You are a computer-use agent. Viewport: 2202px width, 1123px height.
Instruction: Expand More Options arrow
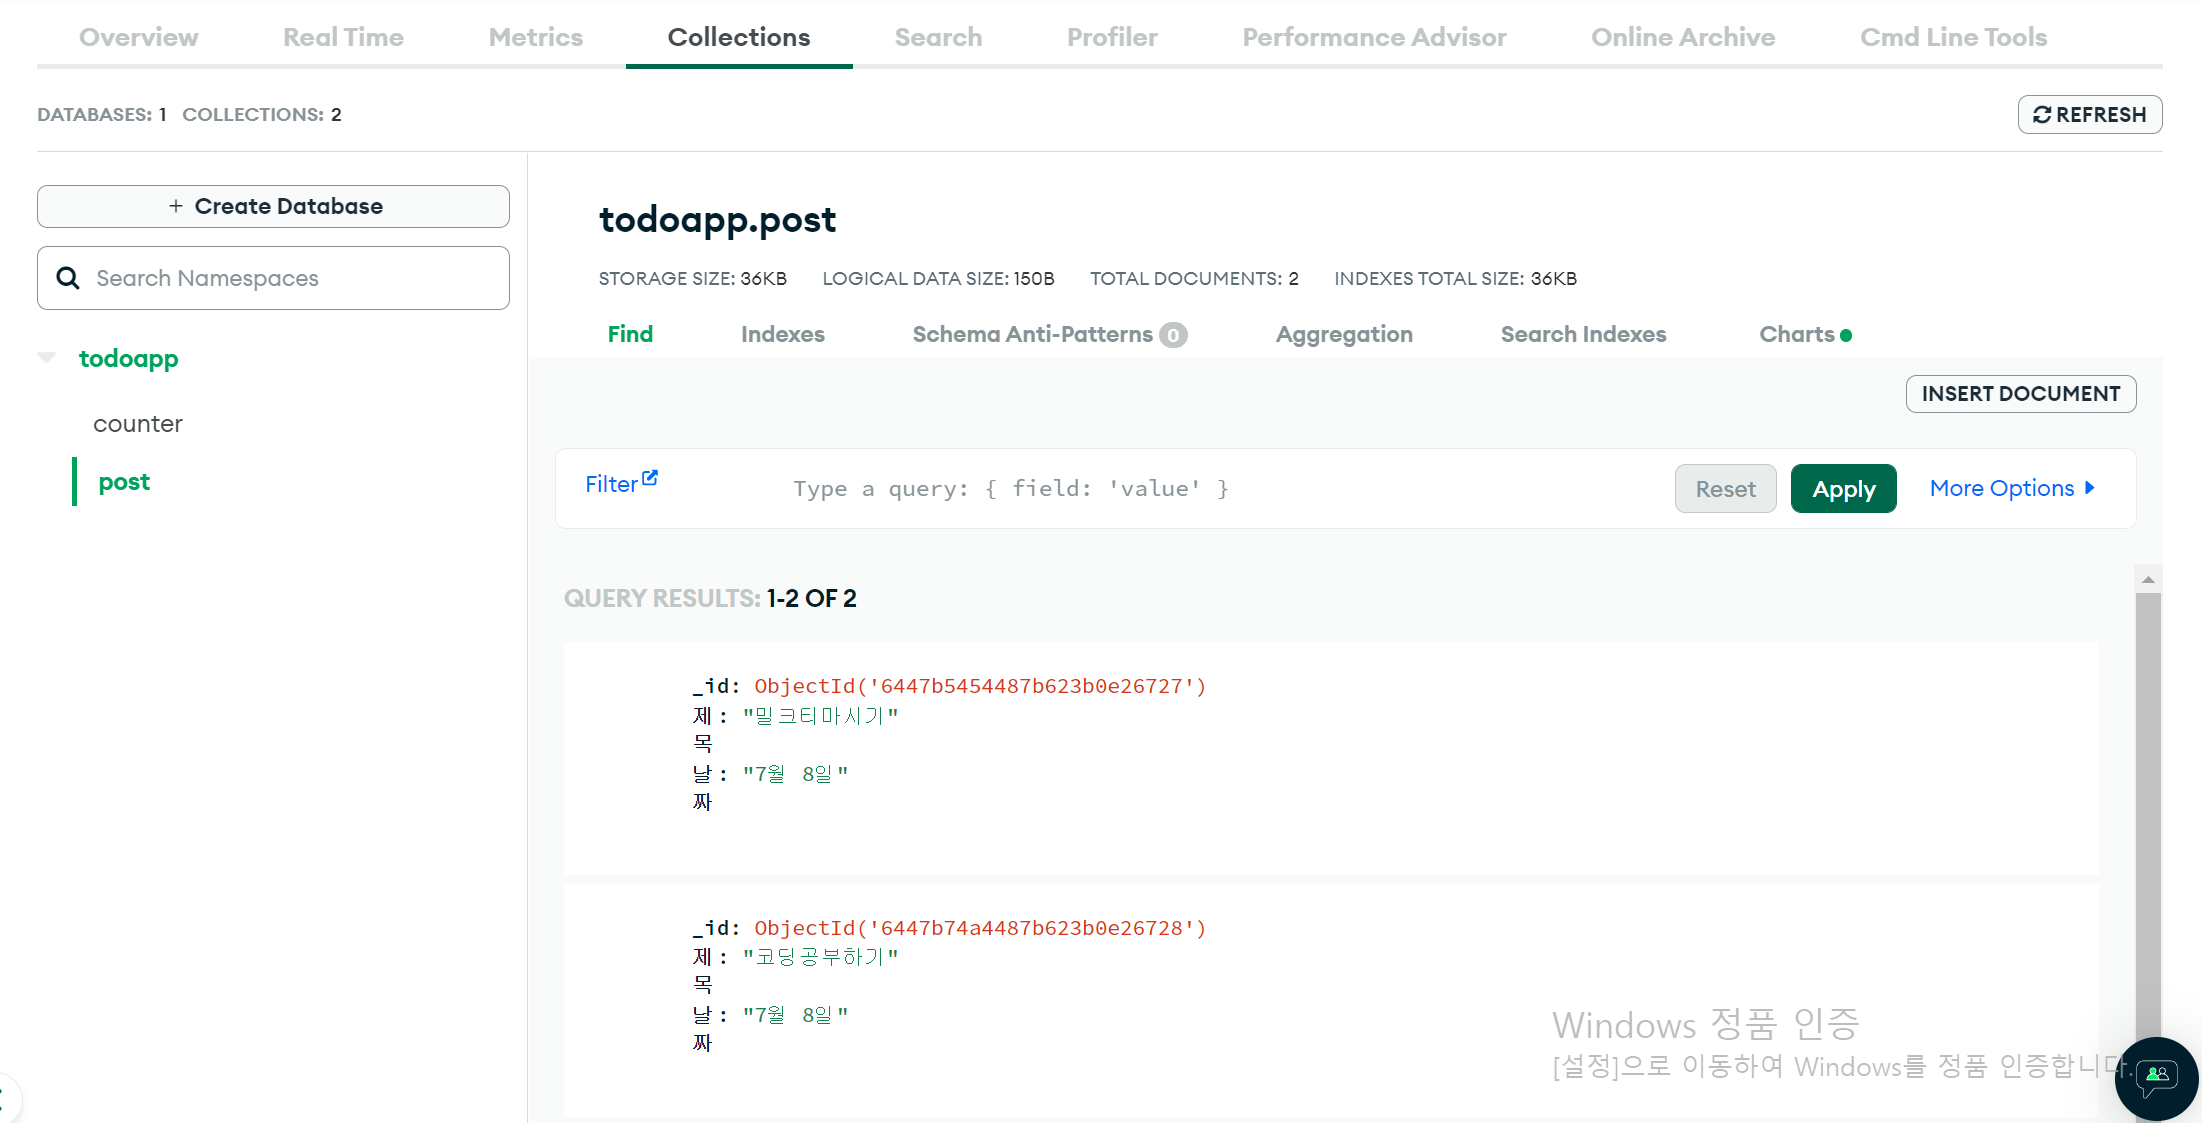[2089, 488]
